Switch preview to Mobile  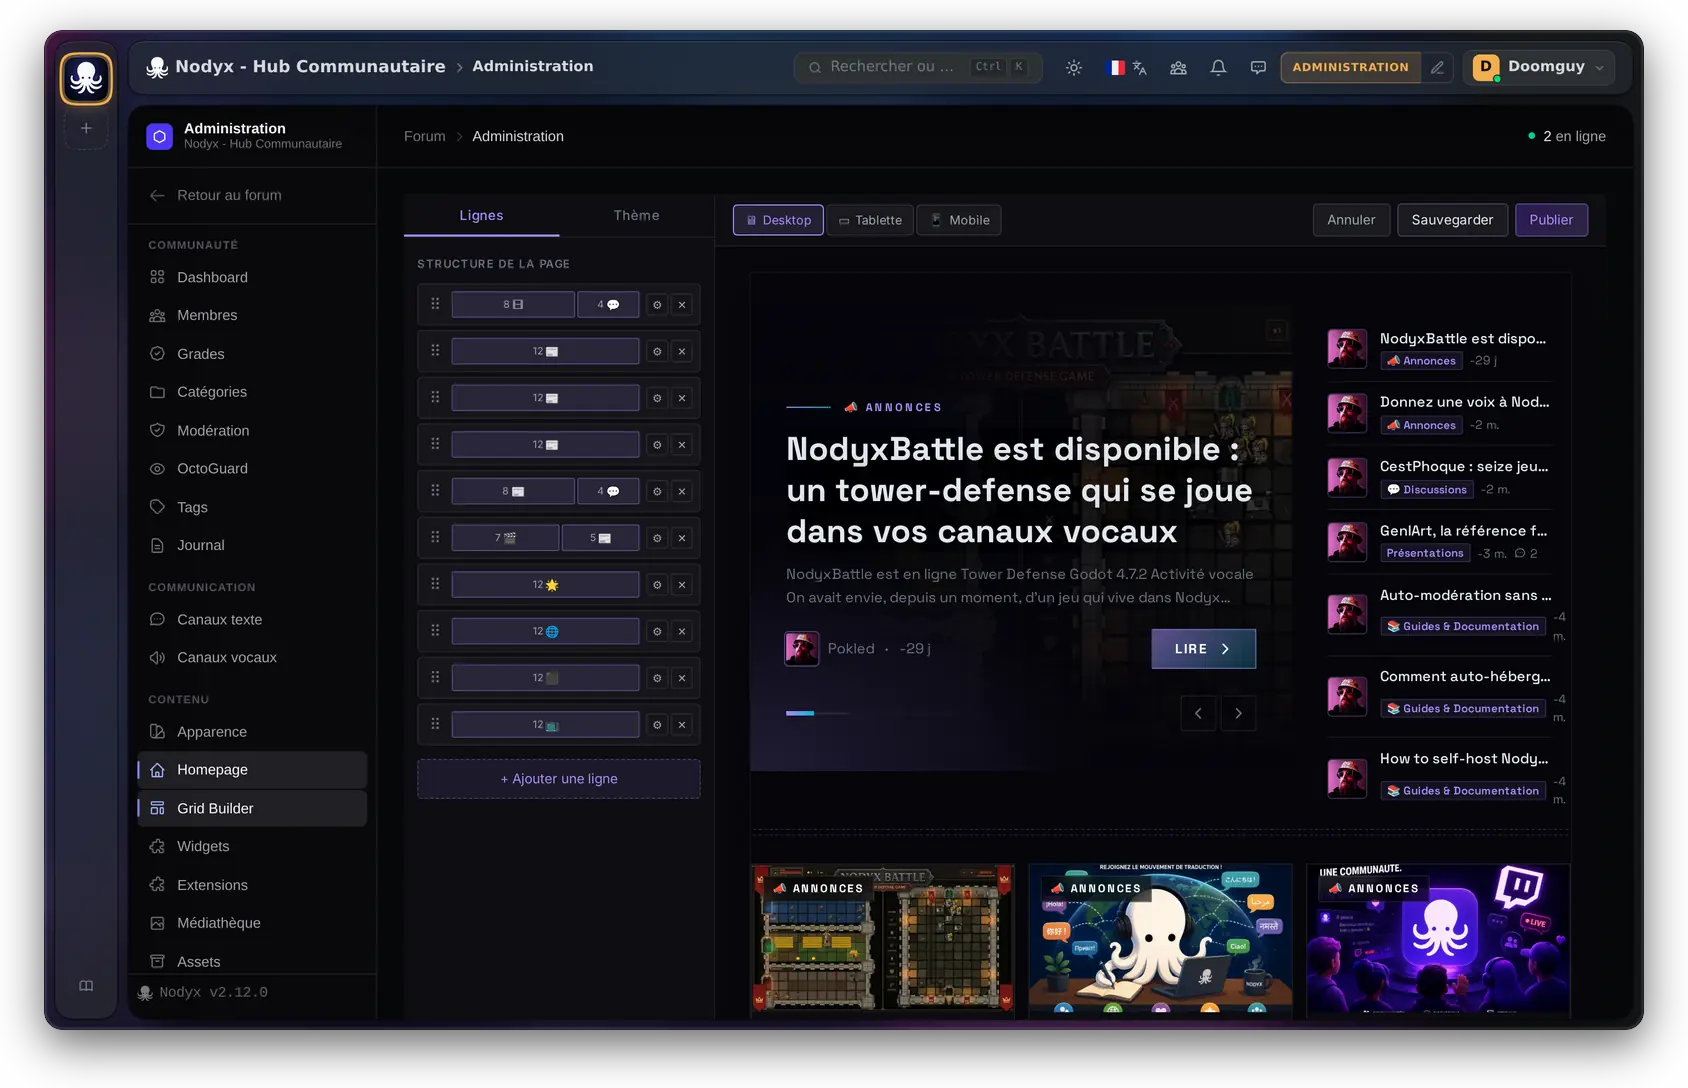(x=960, y=220)
